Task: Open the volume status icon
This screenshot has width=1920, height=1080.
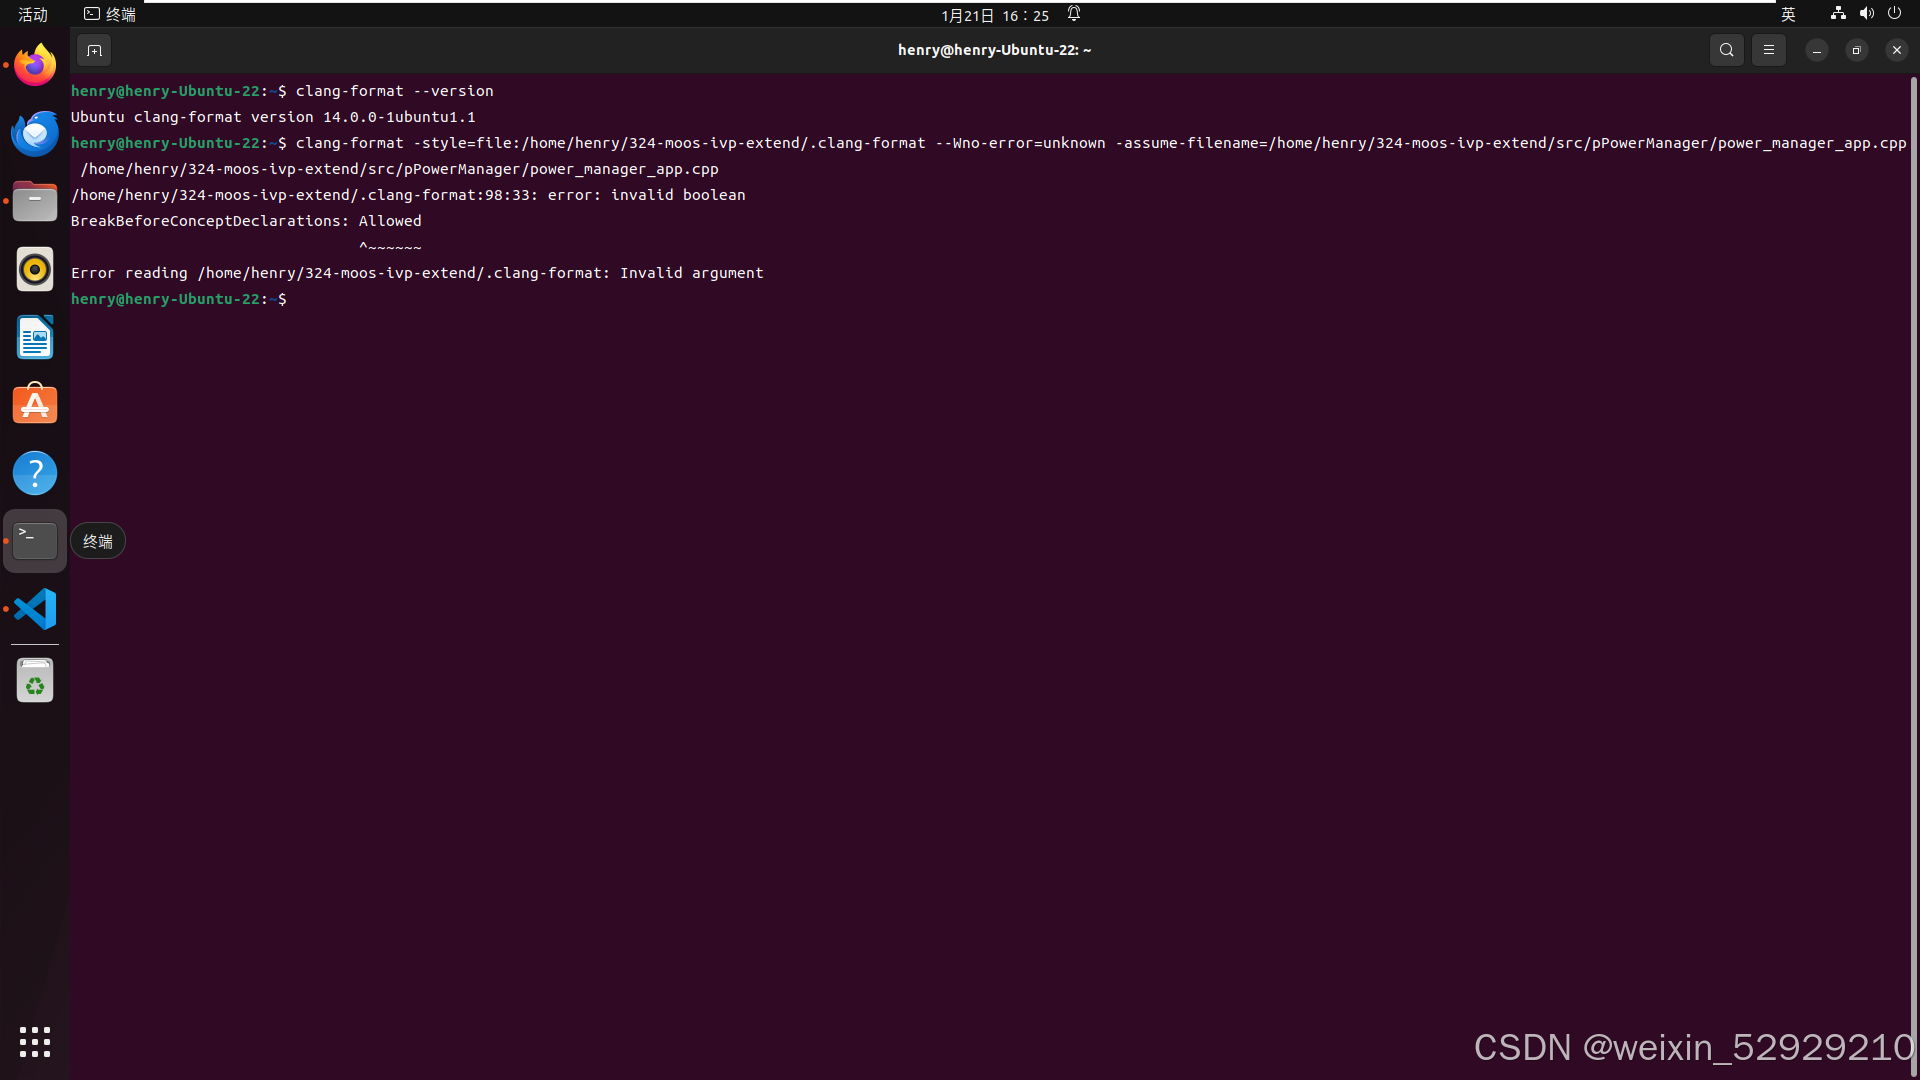Action: click(x=1866, y=14)
